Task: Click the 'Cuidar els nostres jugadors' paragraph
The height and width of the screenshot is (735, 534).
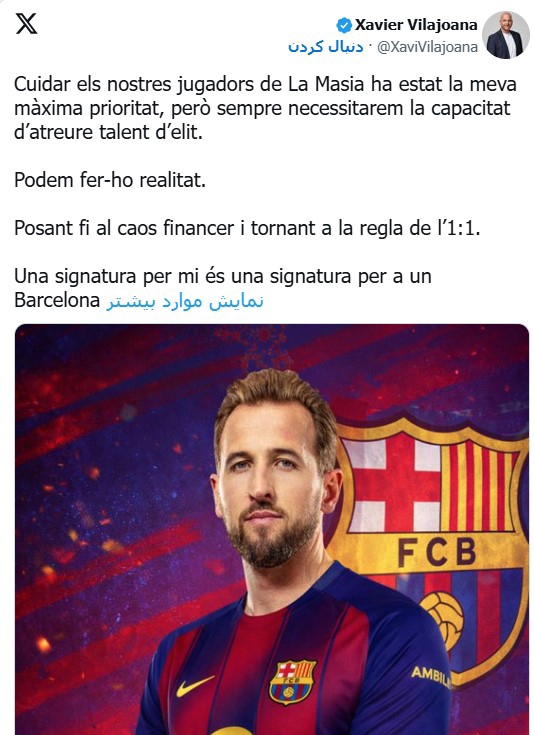Action: pyautogui.click(x=265, y=108)
